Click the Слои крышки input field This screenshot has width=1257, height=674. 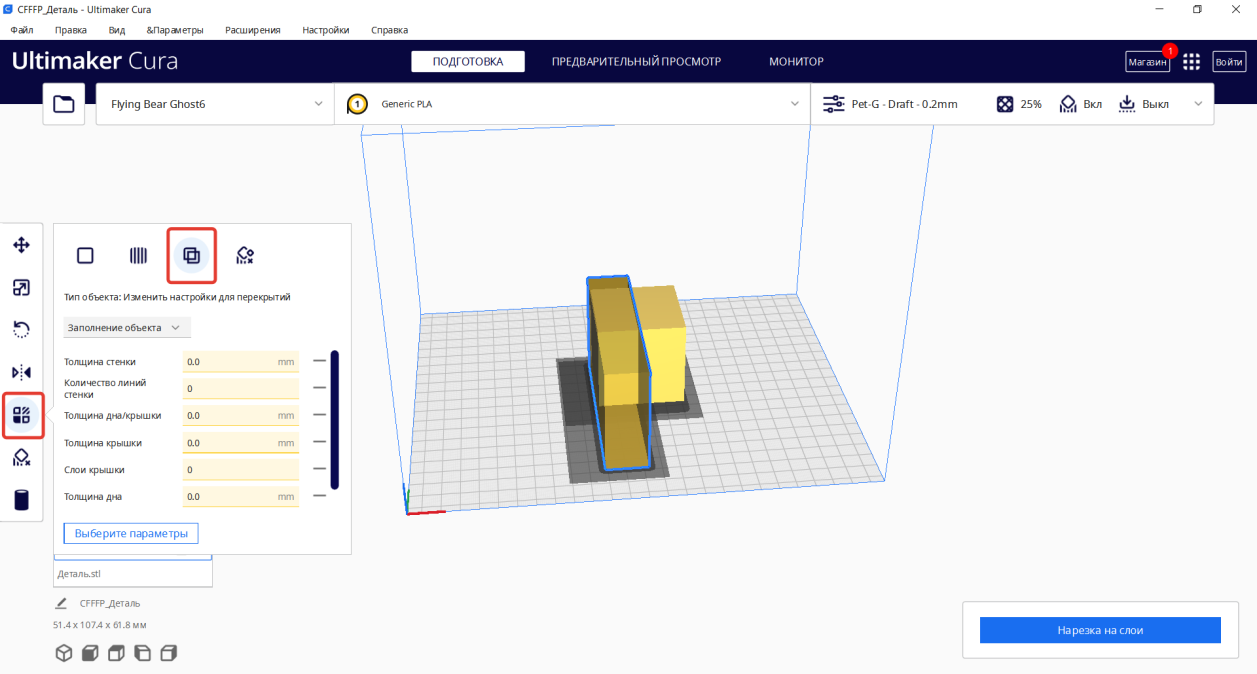[x=241, y=469]
